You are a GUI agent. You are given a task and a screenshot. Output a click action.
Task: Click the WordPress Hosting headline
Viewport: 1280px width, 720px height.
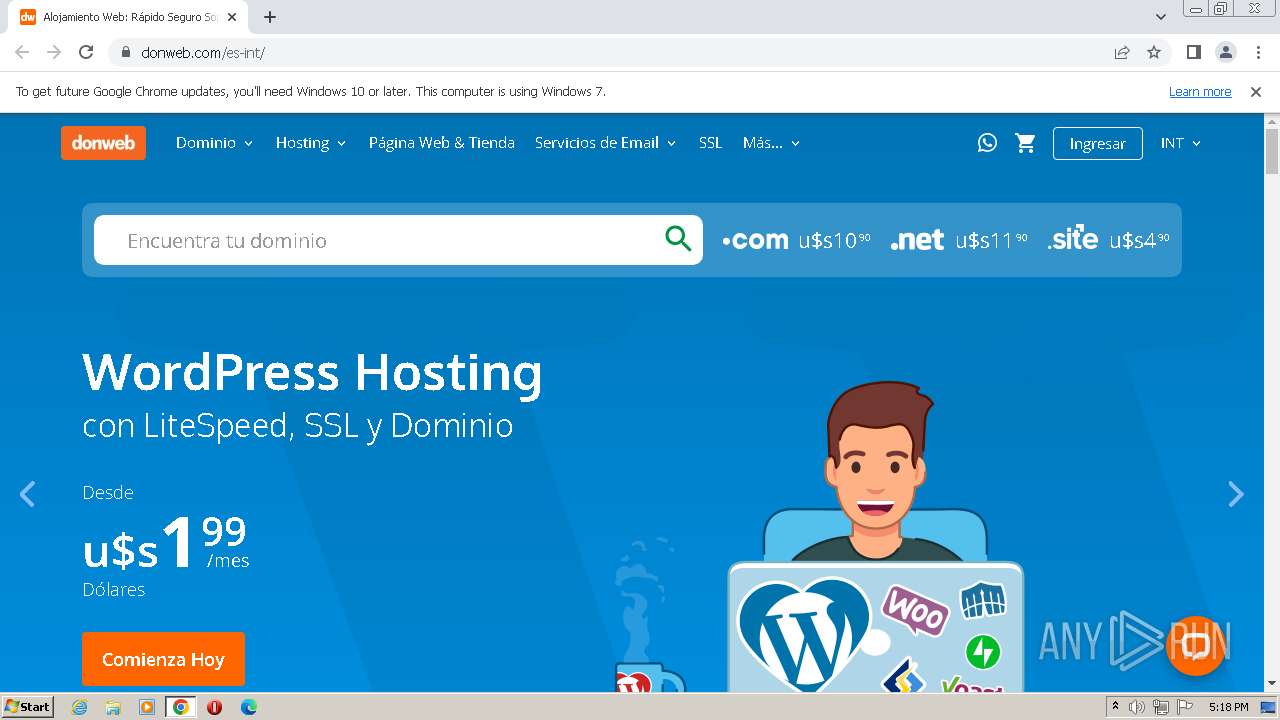[312, 372]
